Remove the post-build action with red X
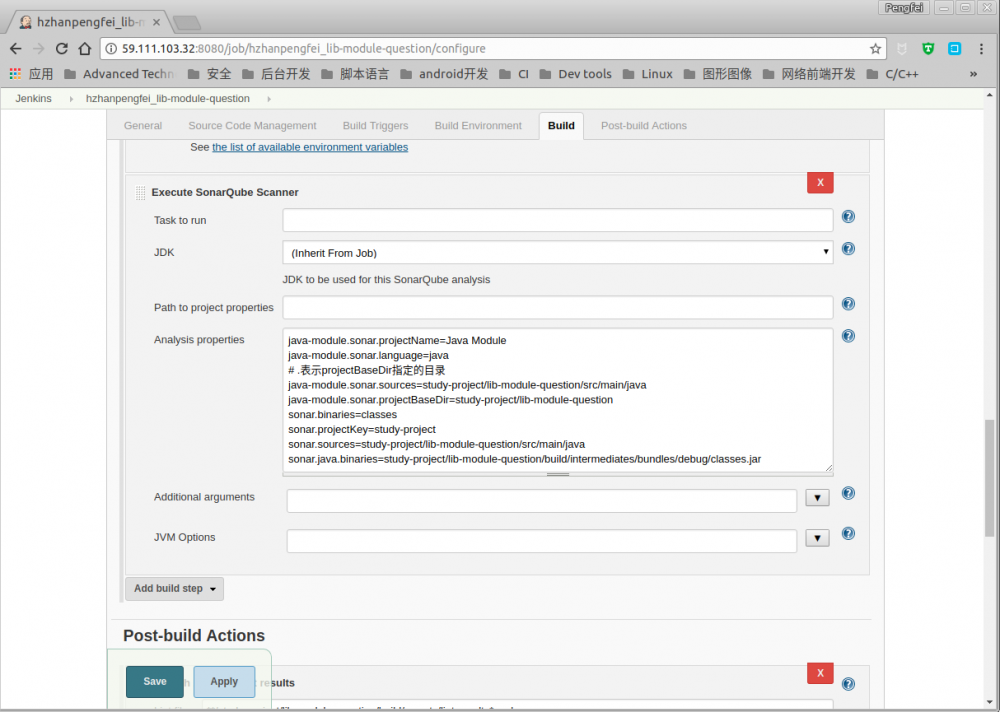 click(x=820, y=673)
